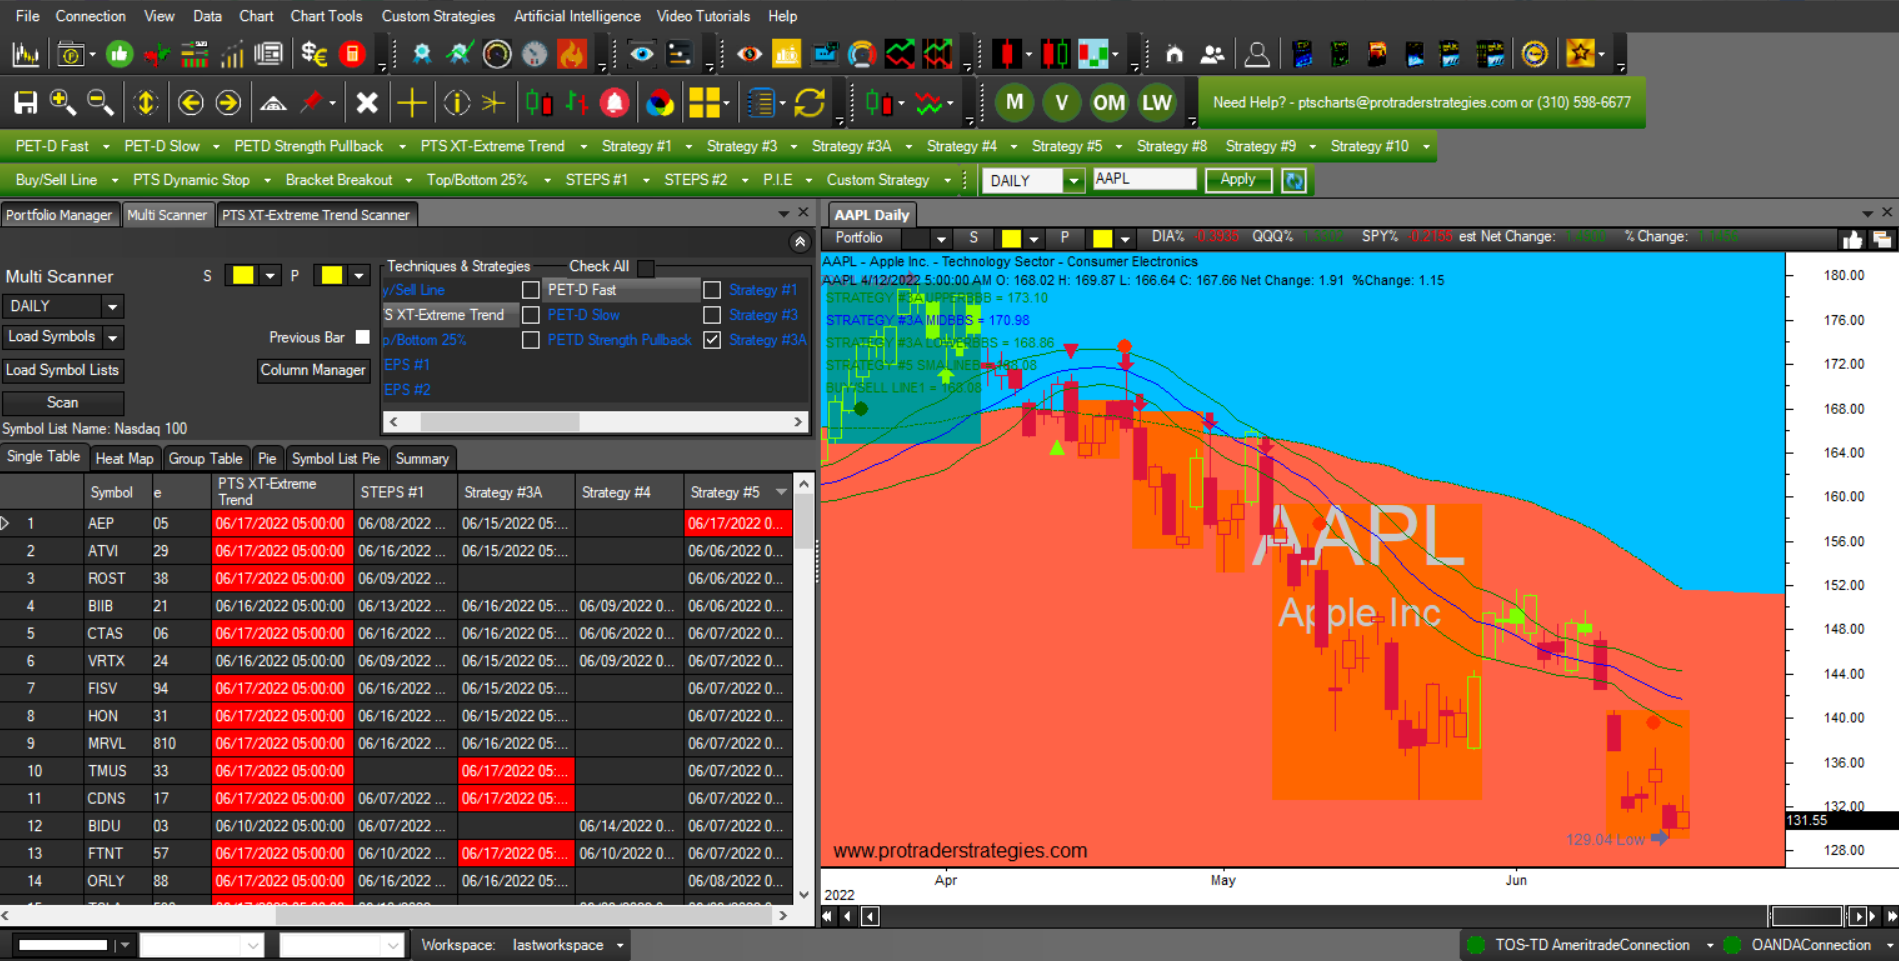1899x961 pixels.
Task: Toggle the Previous Bar checkbox
Action: point(363,337)
